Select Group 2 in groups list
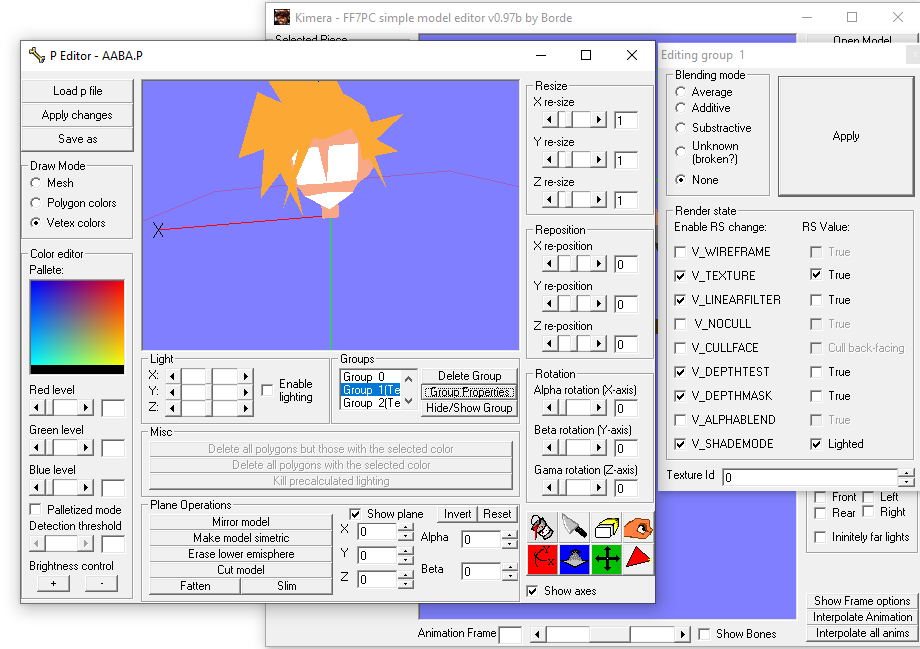 370,403
